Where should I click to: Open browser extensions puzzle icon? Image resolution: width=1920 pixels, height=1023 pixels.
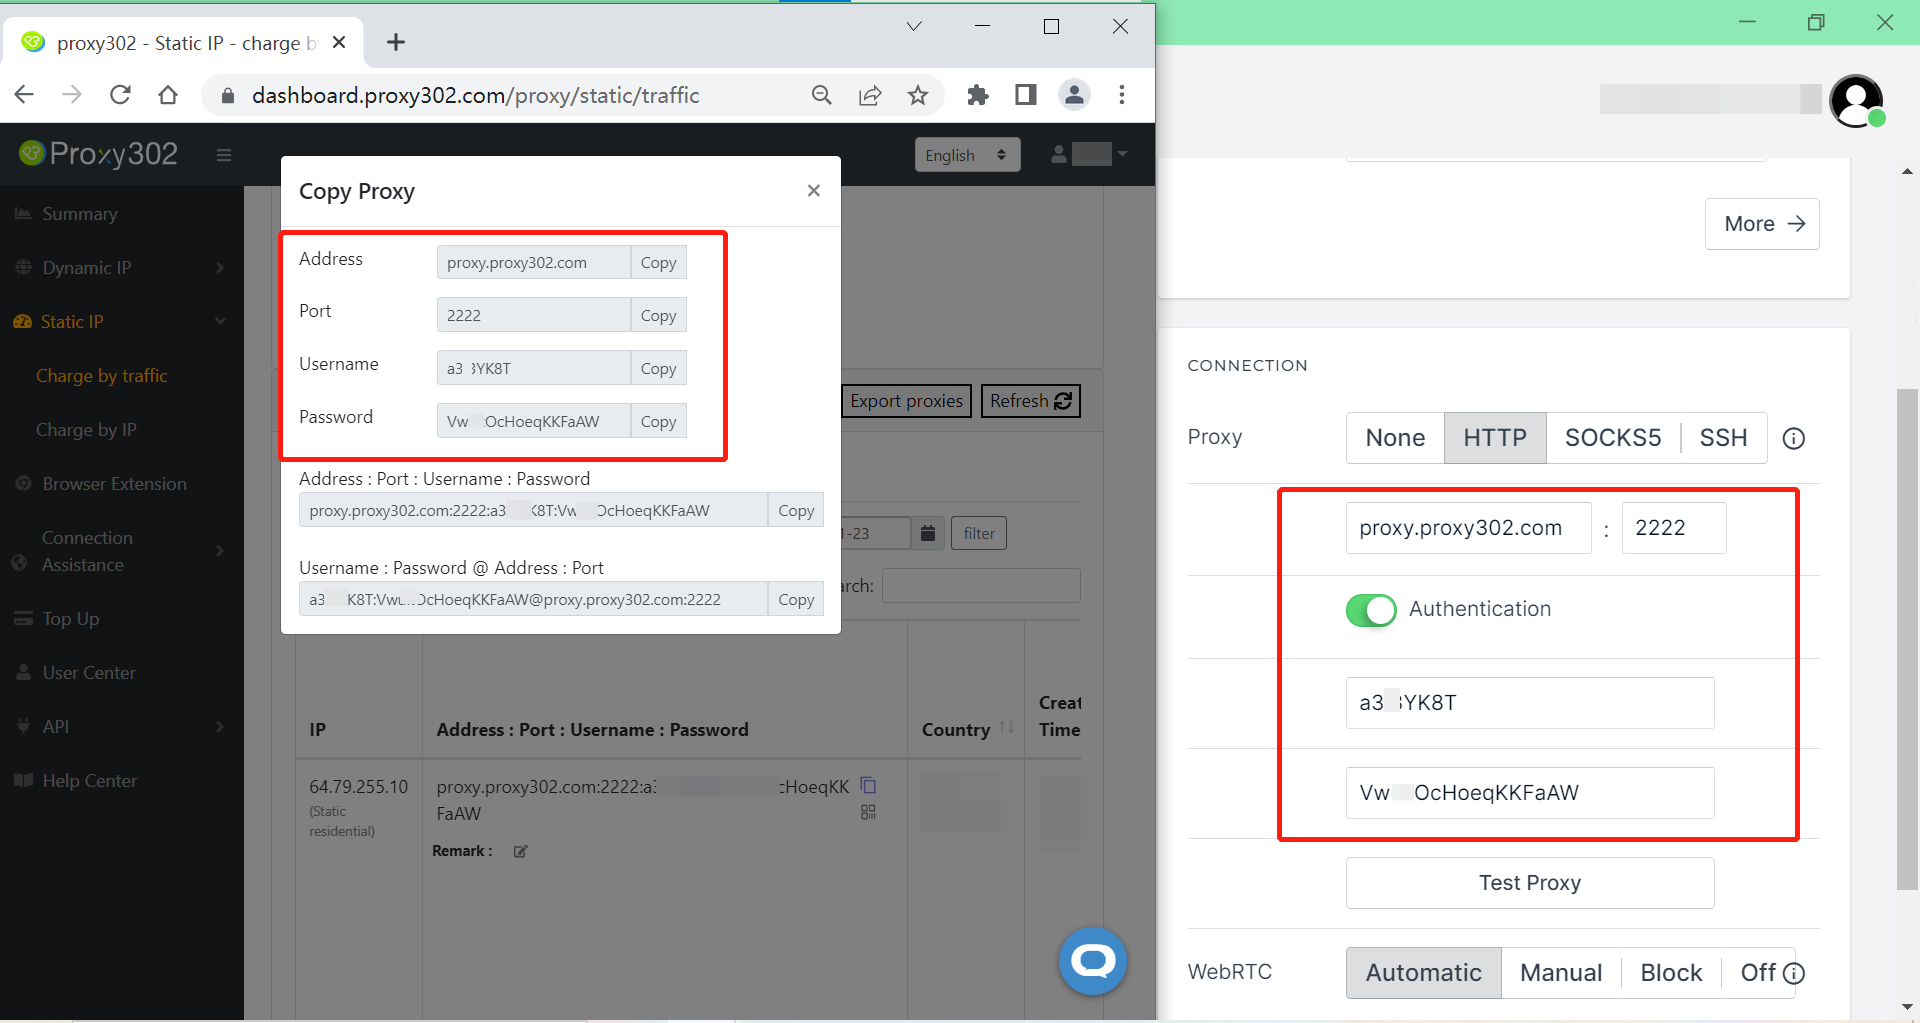tap(978, 95)
